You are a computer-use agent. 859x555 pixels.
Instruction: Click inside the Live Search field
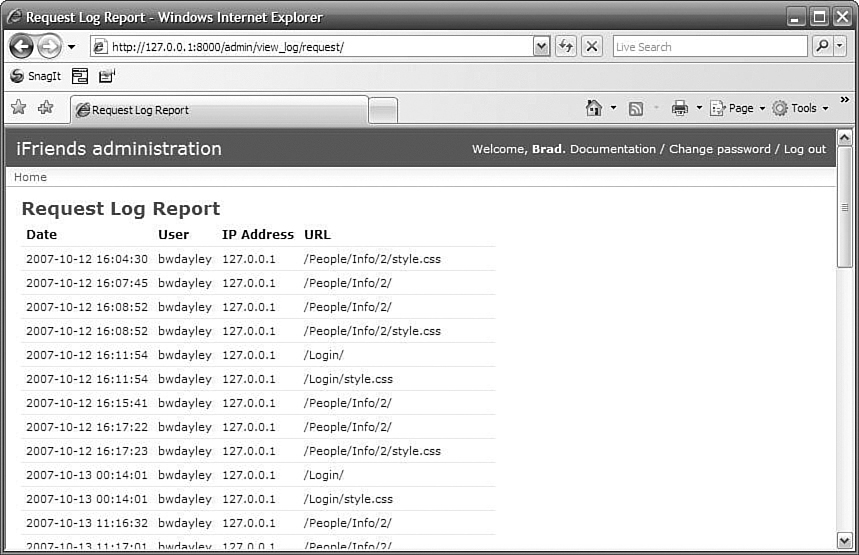pos(708,46)
